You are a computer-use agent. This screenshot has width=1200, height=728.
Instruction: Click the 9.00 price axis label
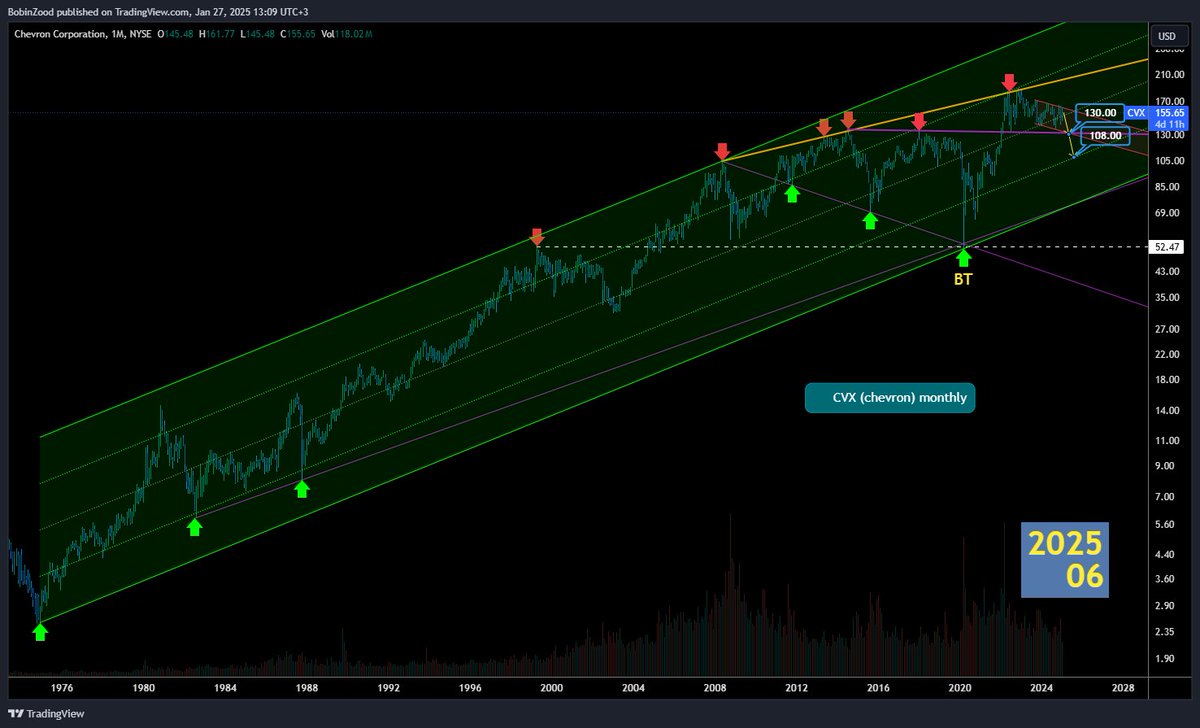[1165, 466]
